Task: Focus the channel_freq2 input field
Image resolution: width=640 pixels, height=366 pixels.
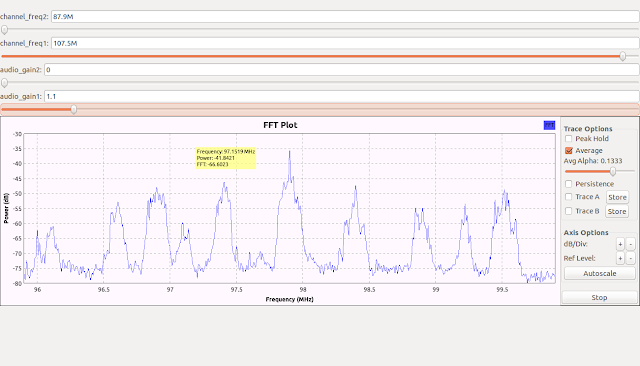Action: [x=345, y=17]
